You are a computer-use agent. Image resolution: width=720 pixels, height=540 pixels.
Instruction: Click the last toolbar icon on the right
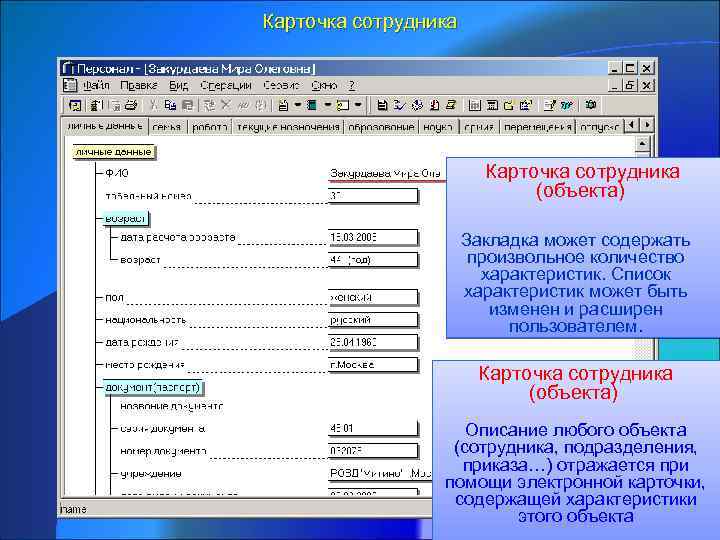coord(591,106)
